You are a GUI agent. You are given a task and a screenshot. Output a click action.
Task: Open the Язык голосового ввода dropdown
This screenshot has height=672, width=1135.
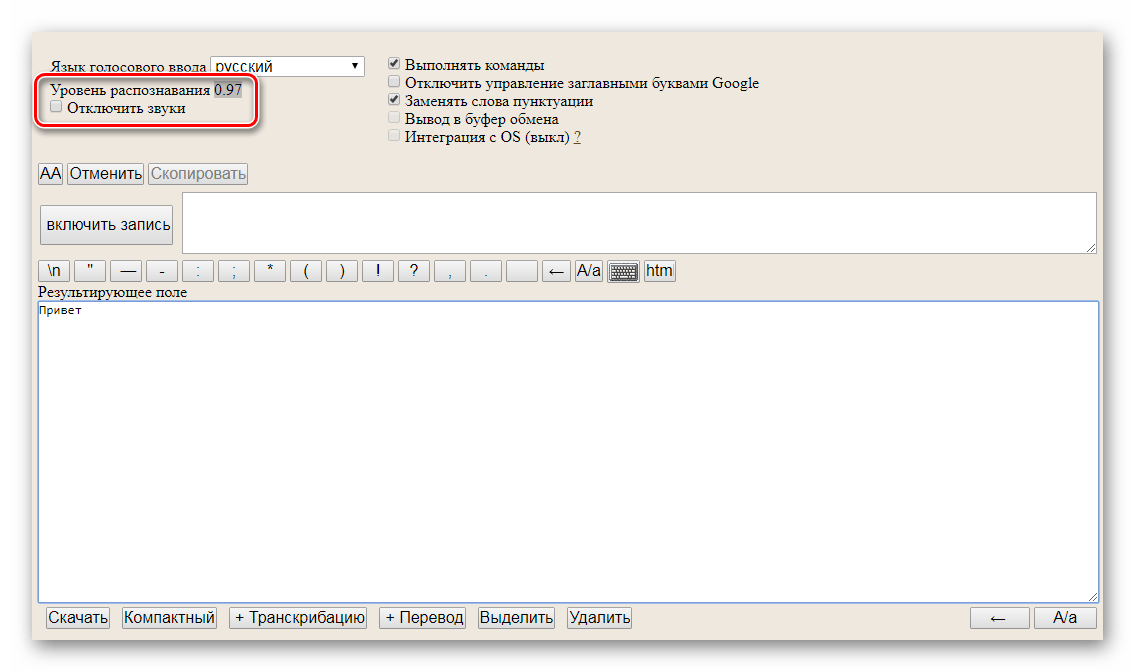point(287,67)
